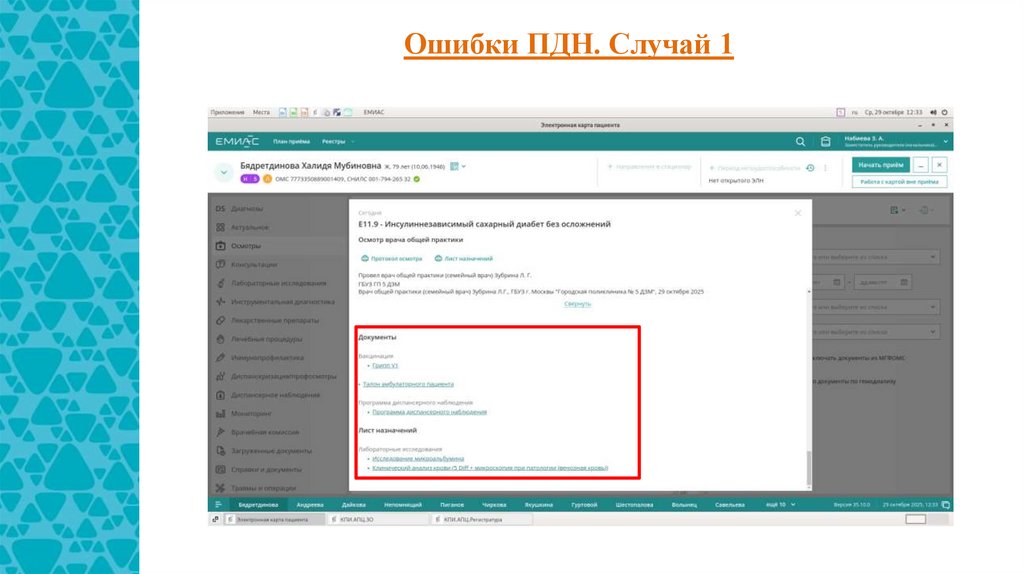Open Загруженные документы in the sidebar

(271, 451)
